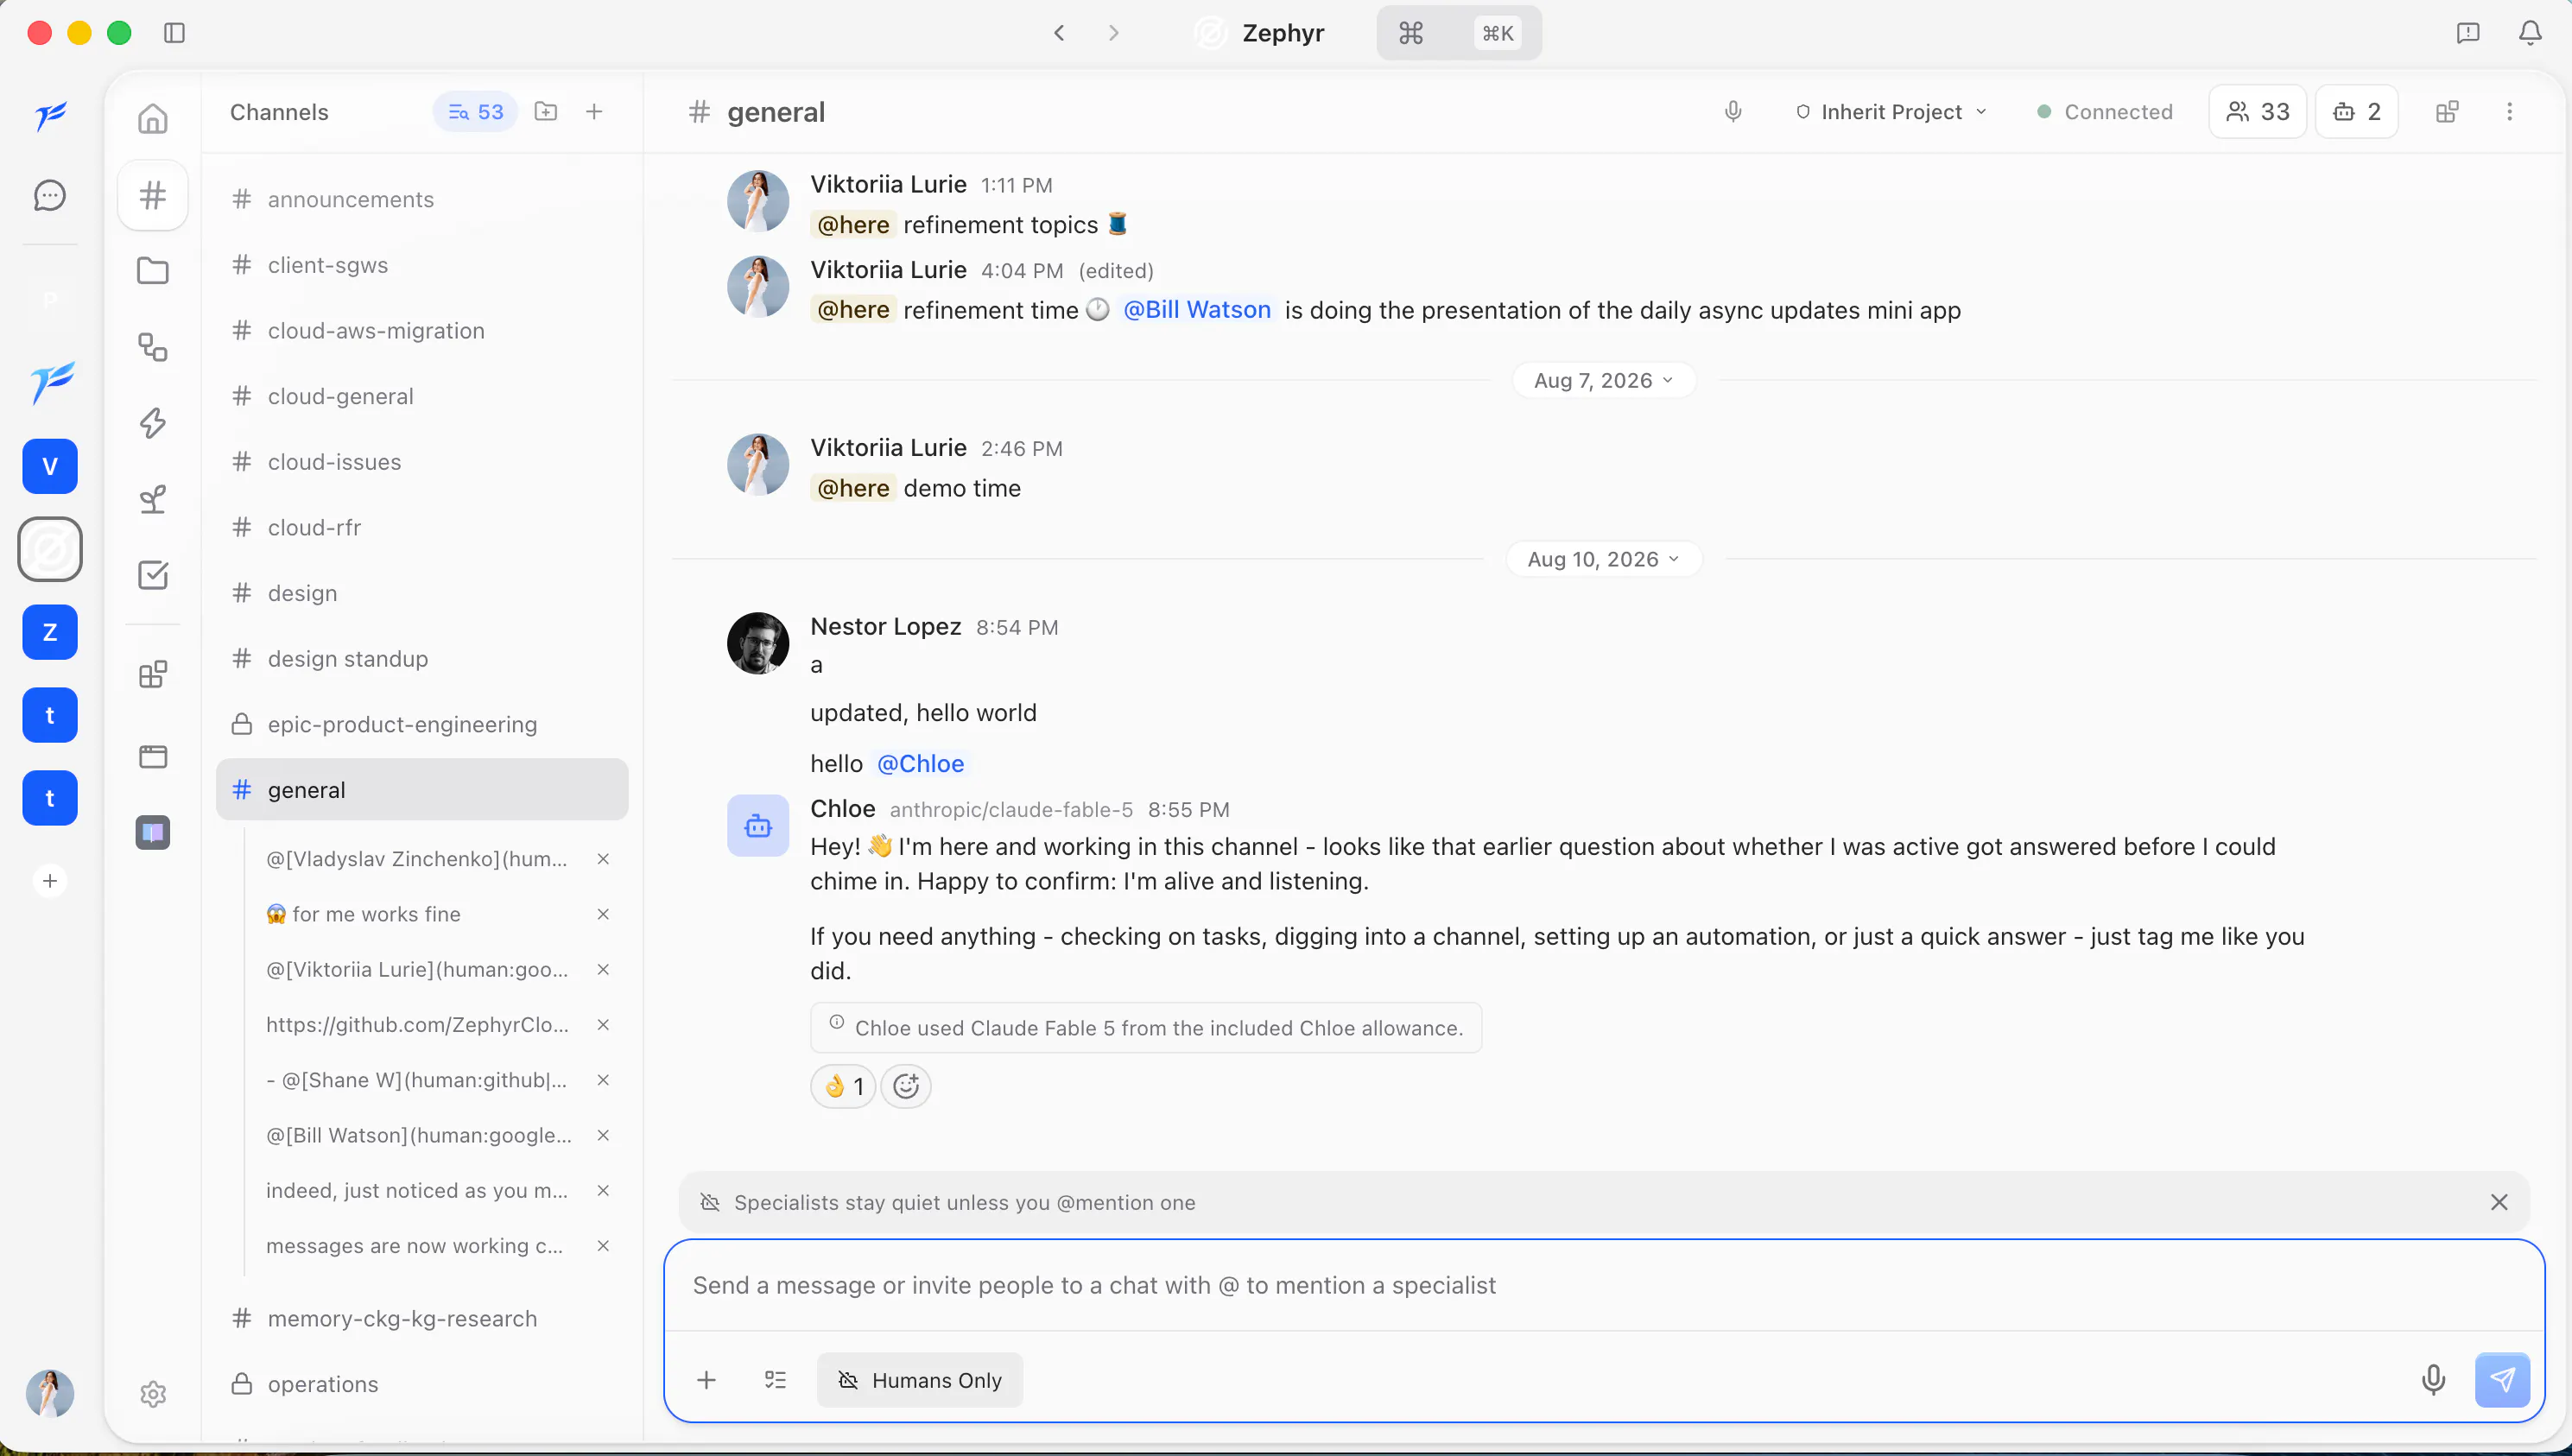Click the @Bill Watson mention

pyautogui.click(x=1197, y=310)
